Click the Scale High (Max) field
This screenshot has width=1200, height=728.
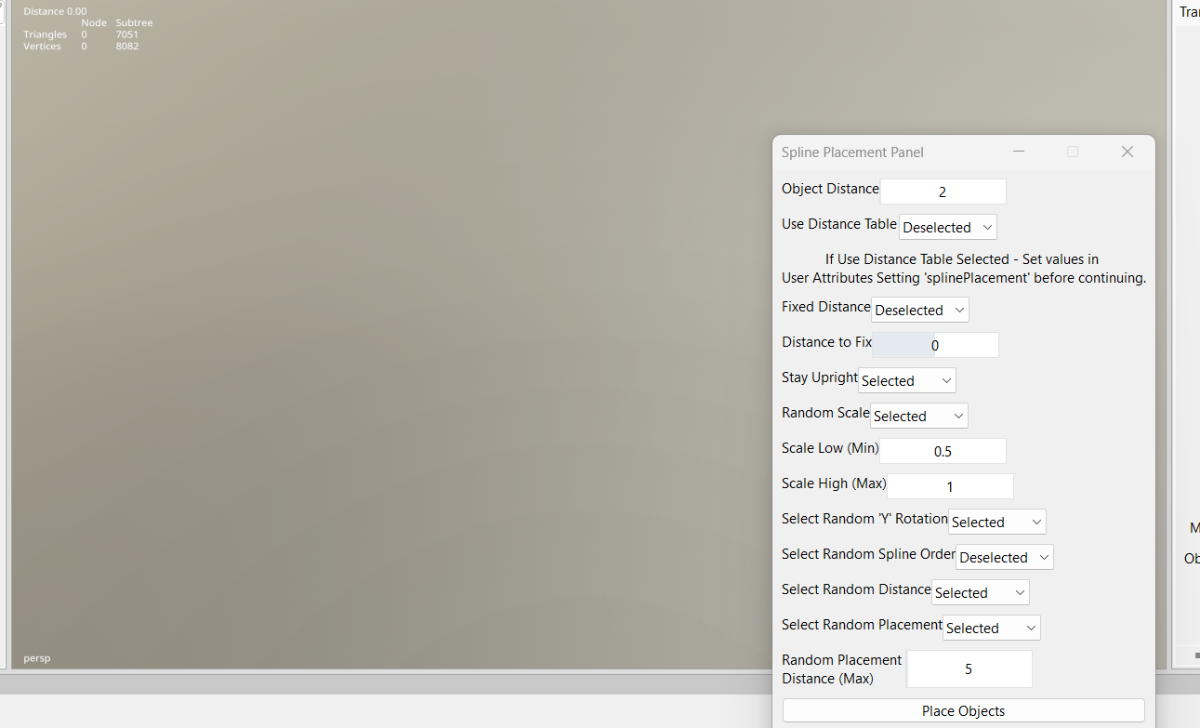[950, 486]
